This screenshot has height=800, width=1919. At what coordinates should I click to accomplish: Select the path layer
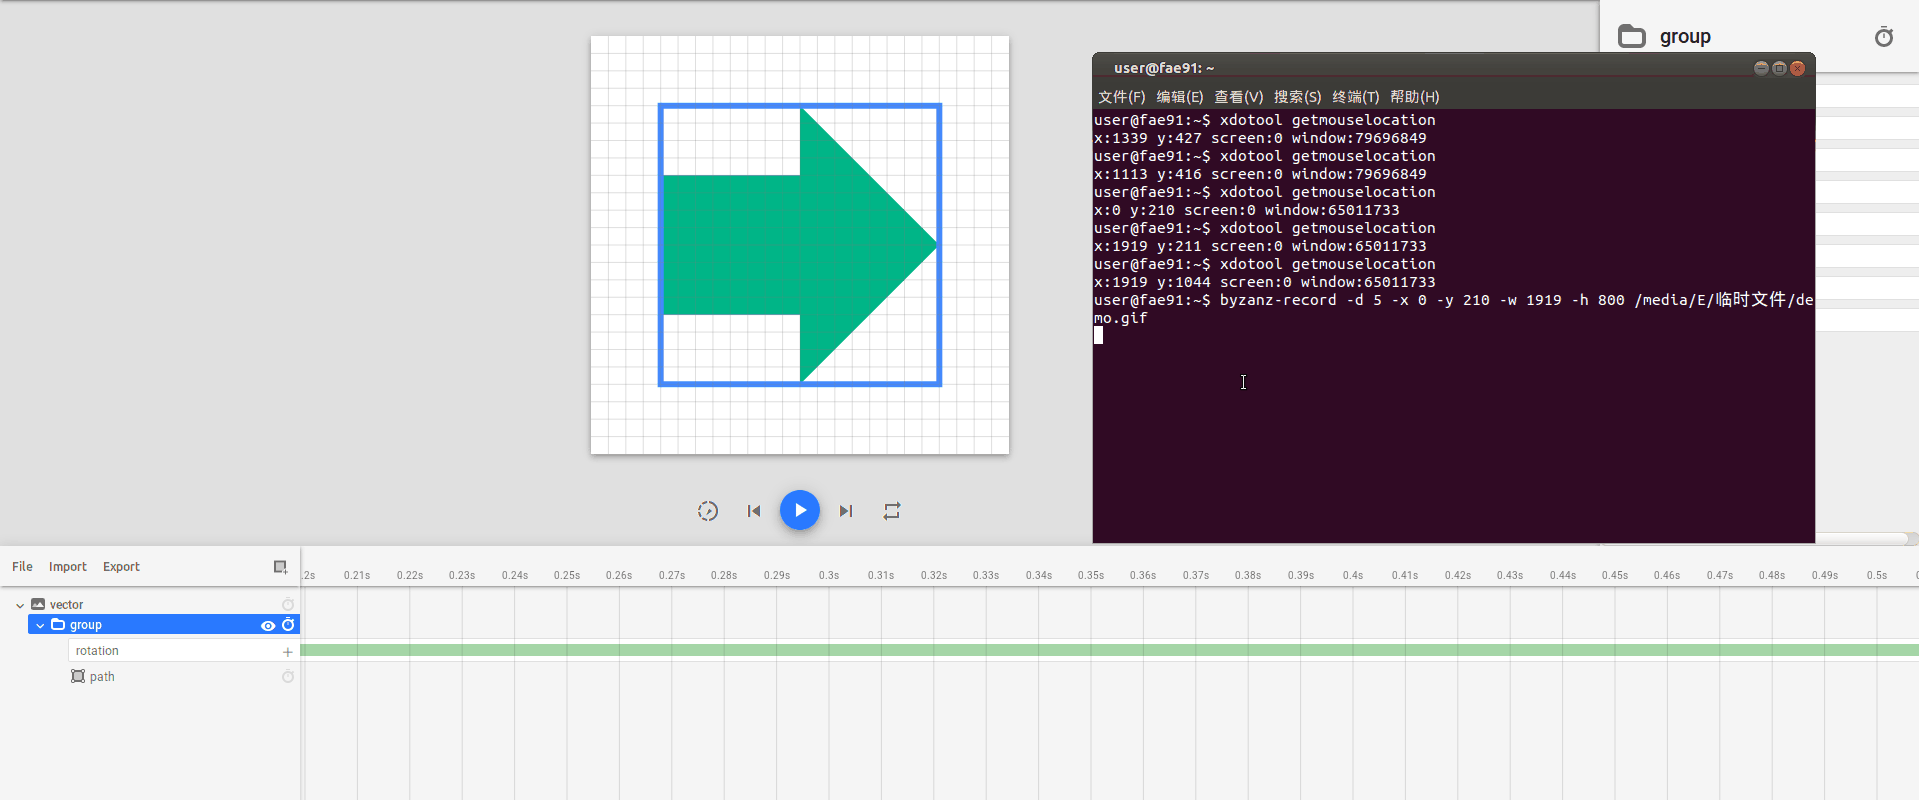point(102,677)
